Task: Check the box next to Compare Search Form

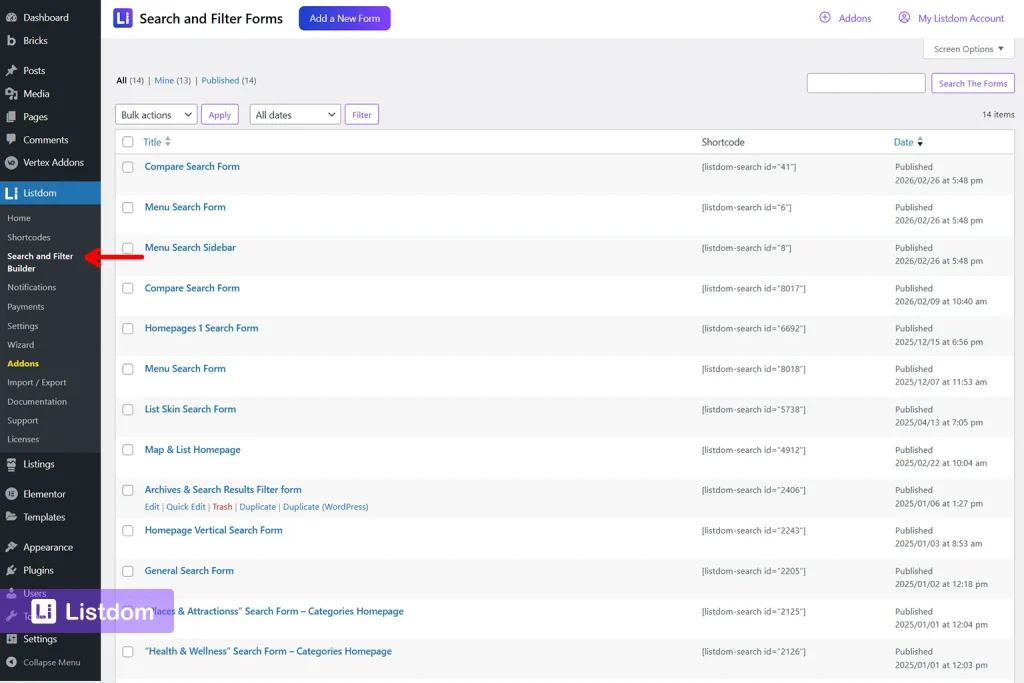Action: point(128,167)
